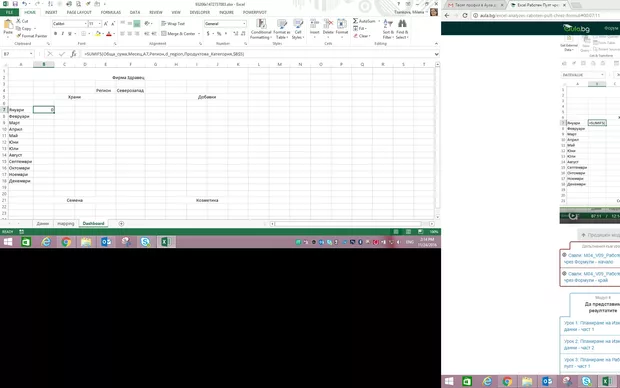Click into the SUMIFS formula bar
The height and width of the screenshot is (388, 620).
(257, 54)
